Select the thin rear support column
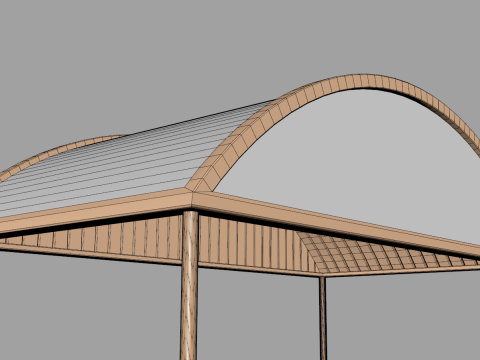The width and height of the screenshot is (480, 360). coord(322,318)
